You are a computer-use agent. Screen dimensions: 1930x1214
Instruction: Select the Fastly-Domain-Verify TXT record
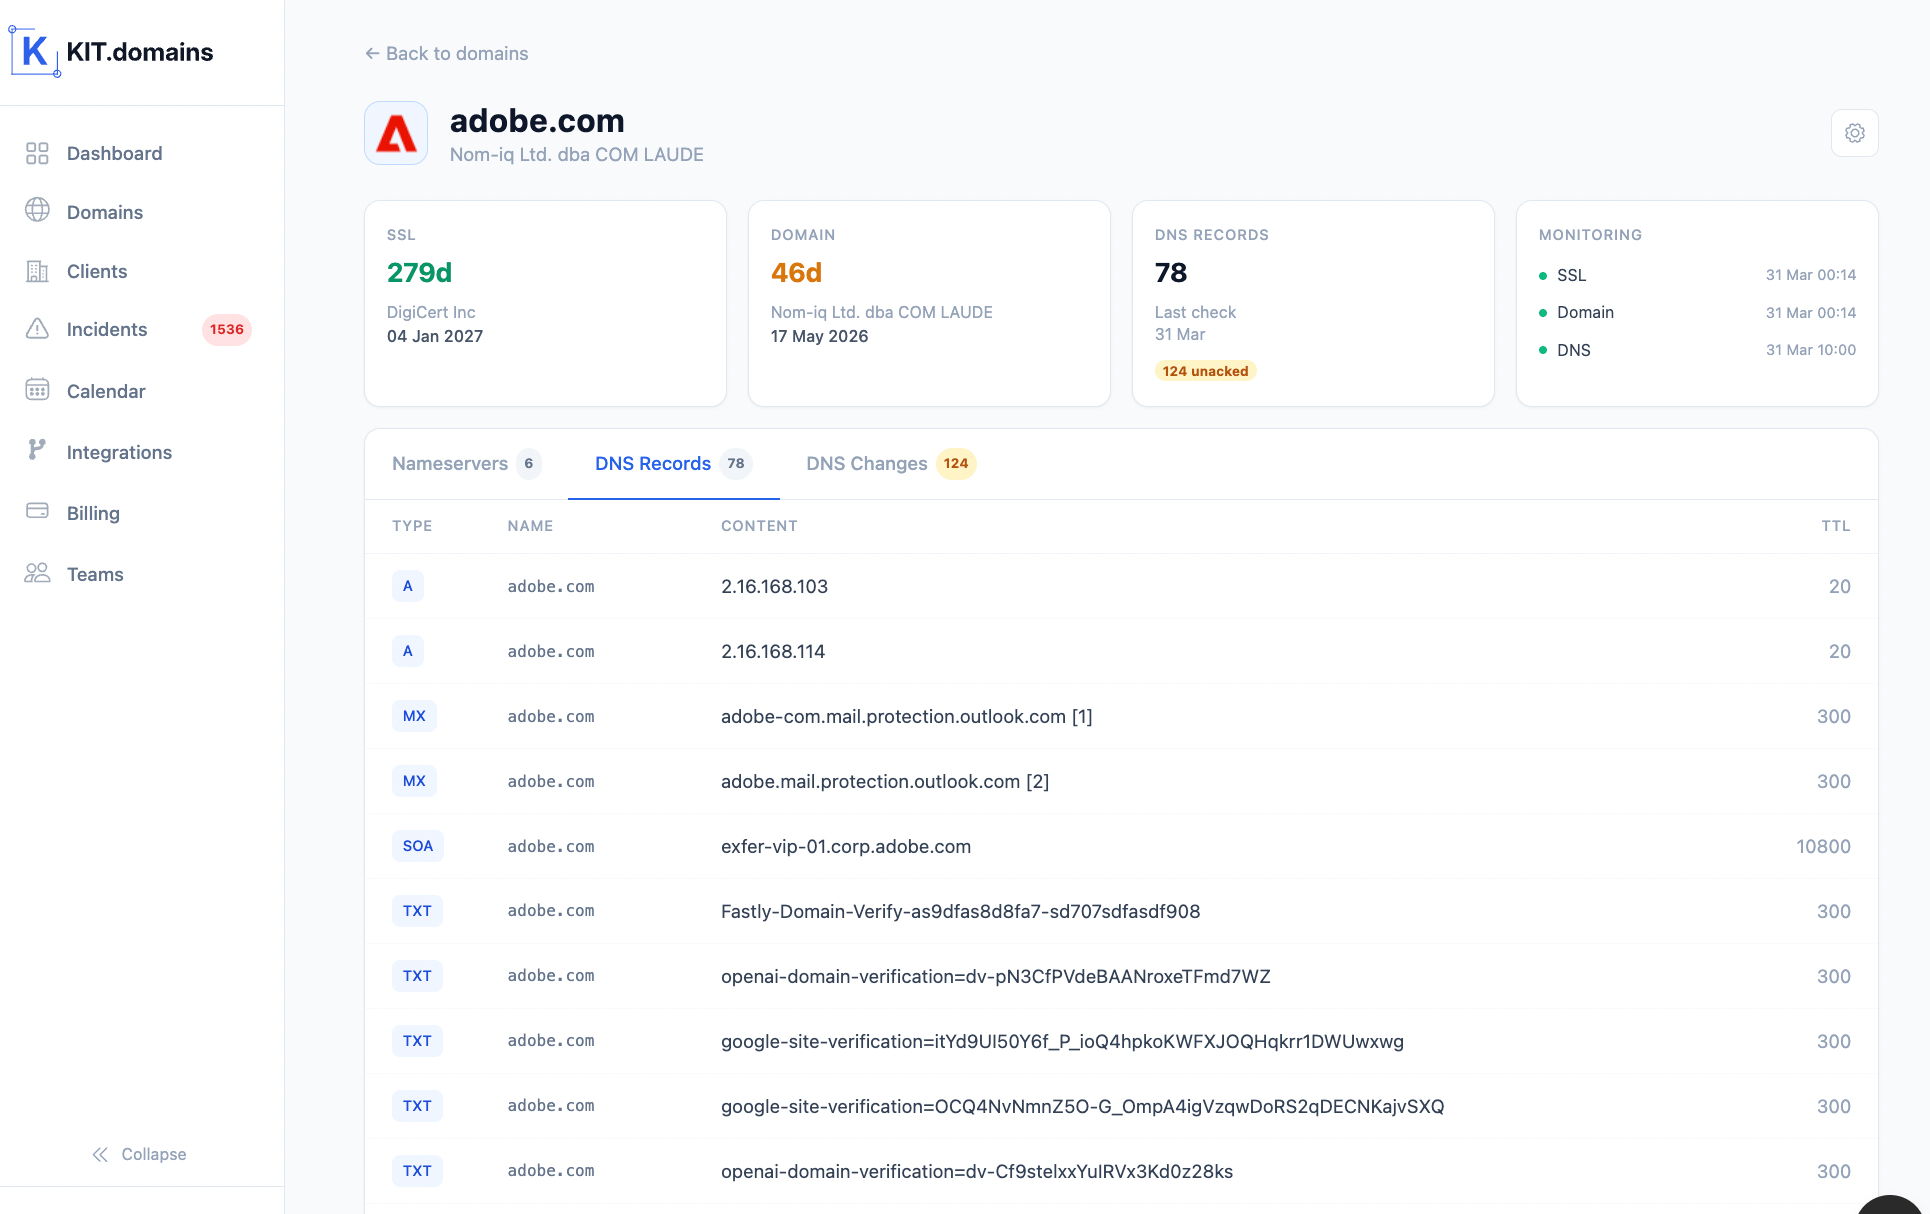click(x=960, y=911)
